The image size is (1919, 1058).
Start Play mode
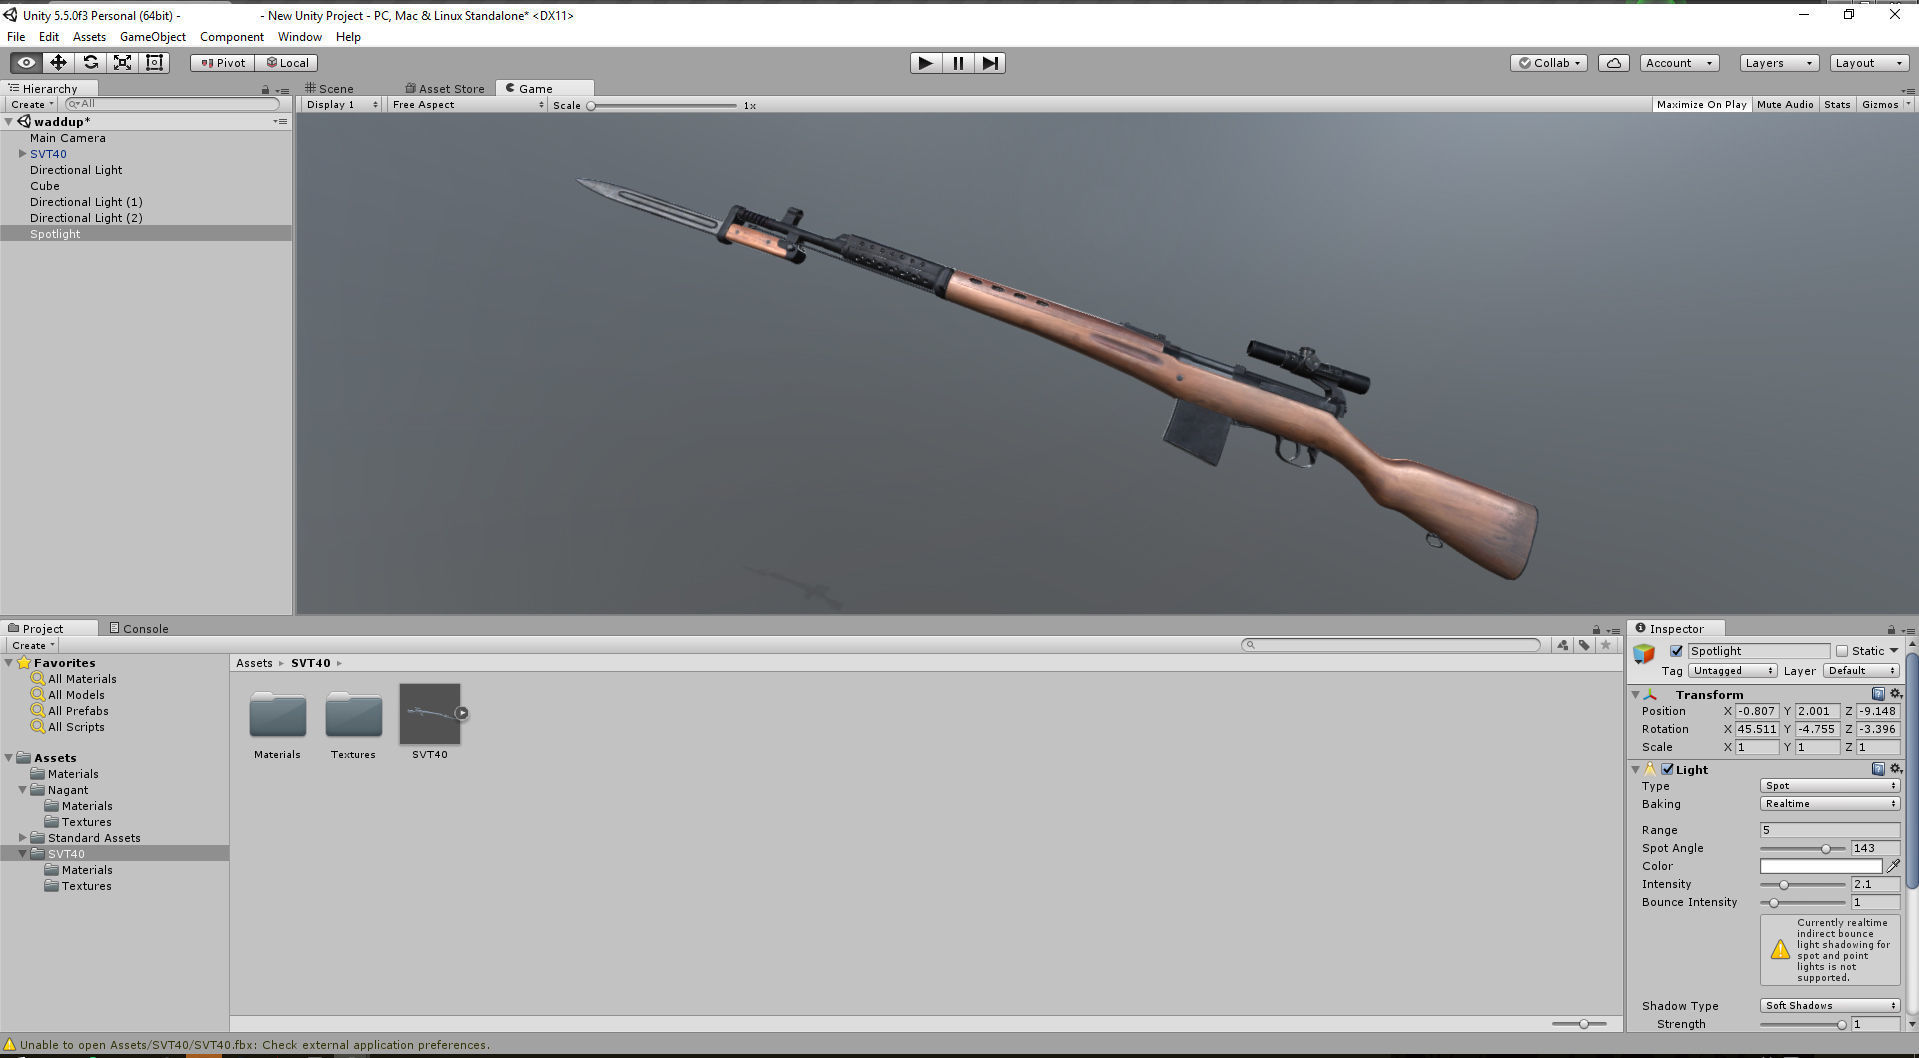925,62
